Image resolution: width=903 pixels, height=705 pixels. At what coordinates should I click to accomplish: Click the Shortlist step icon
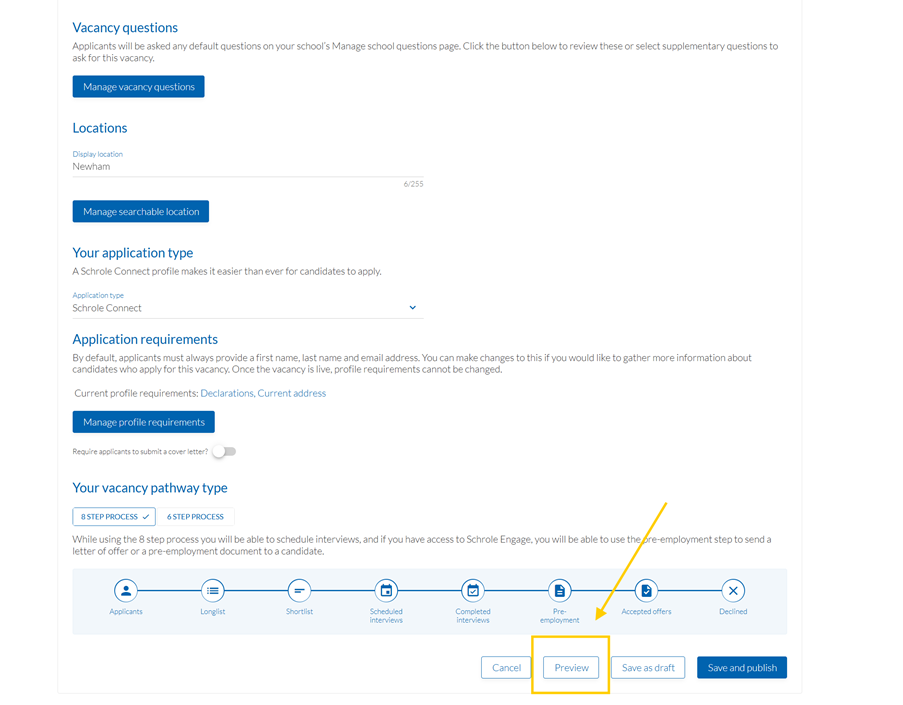click(299, 590)
